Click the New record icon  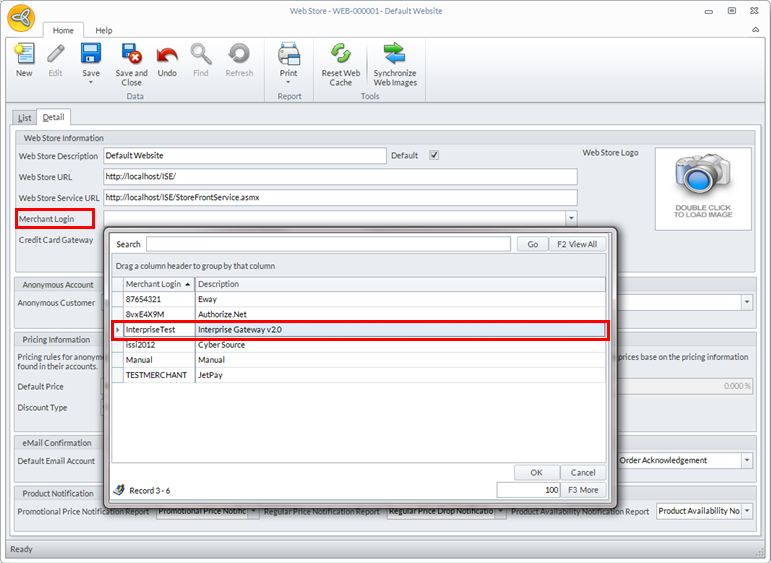(x=24, y=56)
